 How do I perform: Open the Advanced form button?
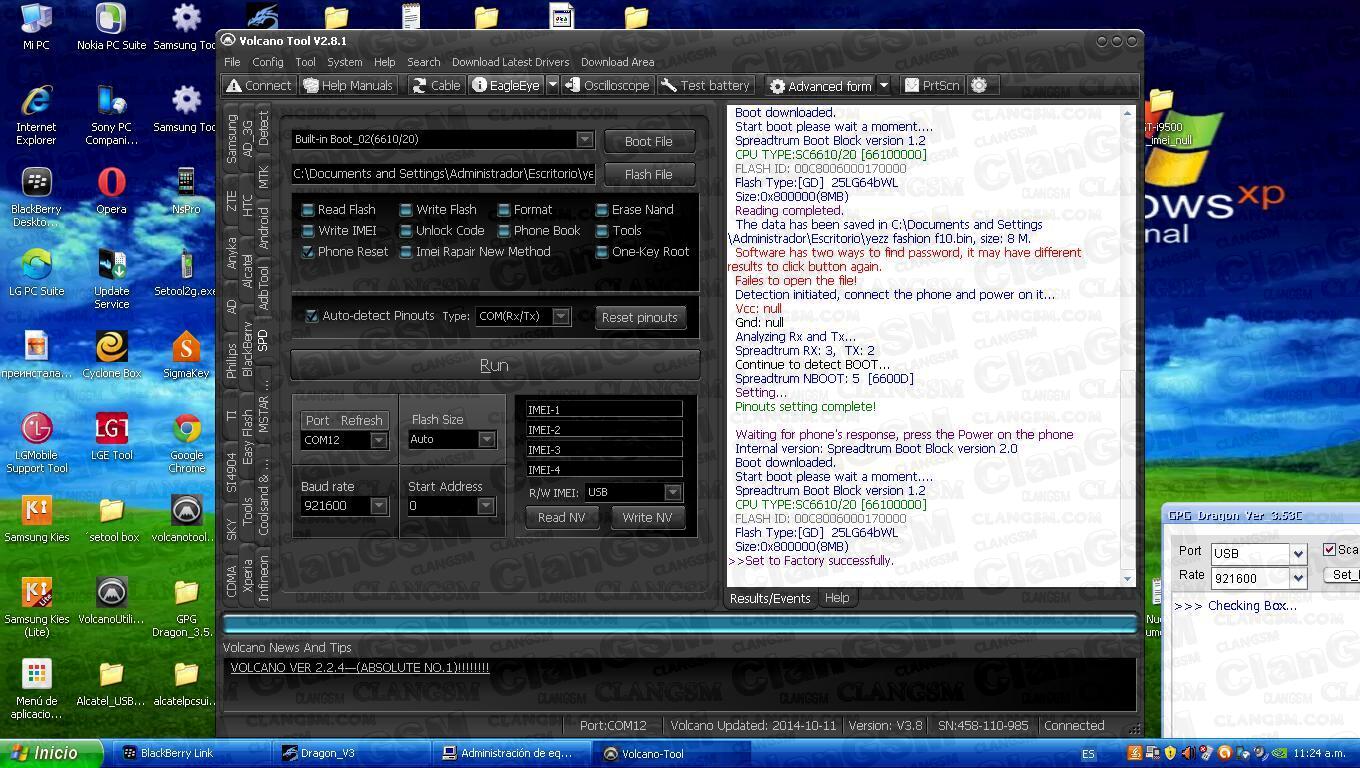[x=820, y=86]
